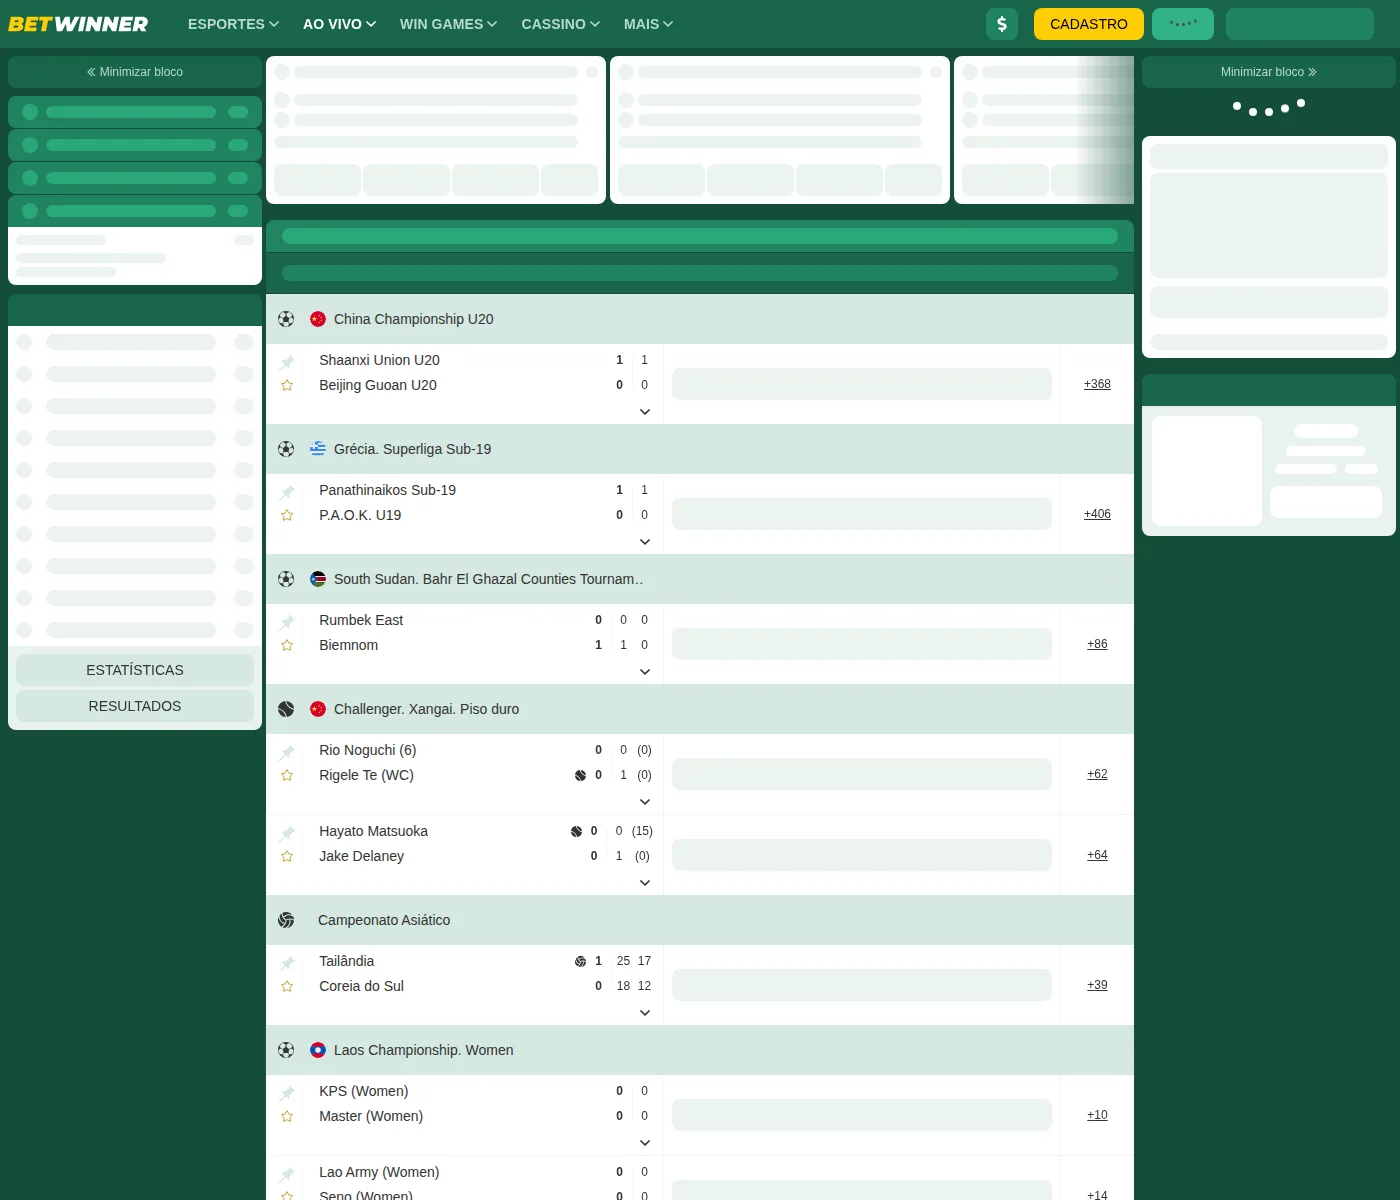Expand the Panathinaikos Sub-19 match details
1400x1200 pixels.
click(645, 542)
